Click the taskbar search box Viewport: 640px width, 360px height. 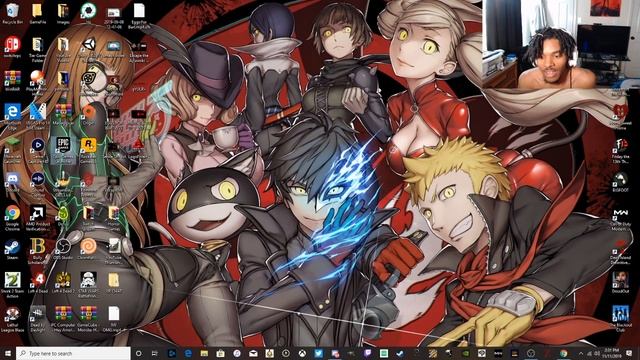pyautogui.click(x=73, y=353)
